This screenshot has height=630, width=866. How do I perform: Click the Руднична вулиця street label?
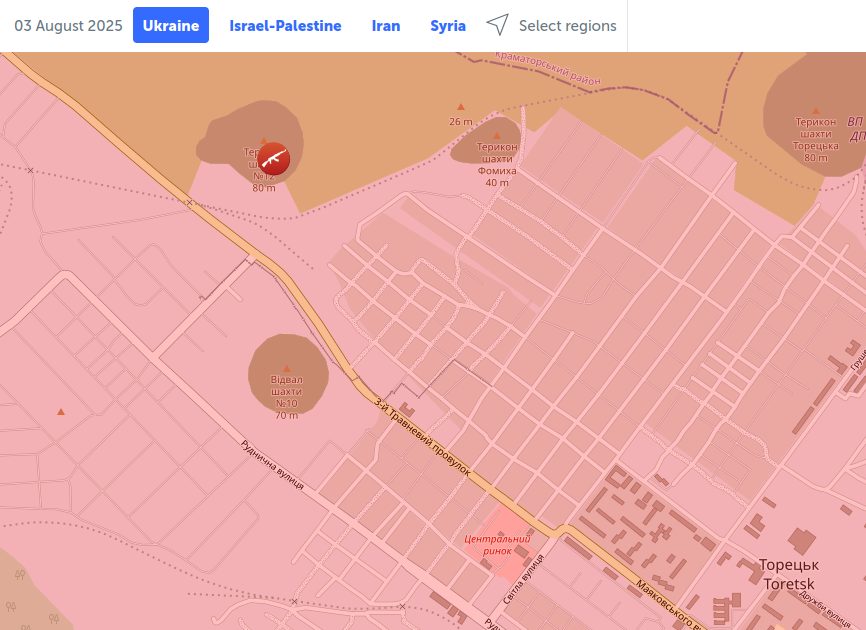pyautogui.click(x=272, y=465)
